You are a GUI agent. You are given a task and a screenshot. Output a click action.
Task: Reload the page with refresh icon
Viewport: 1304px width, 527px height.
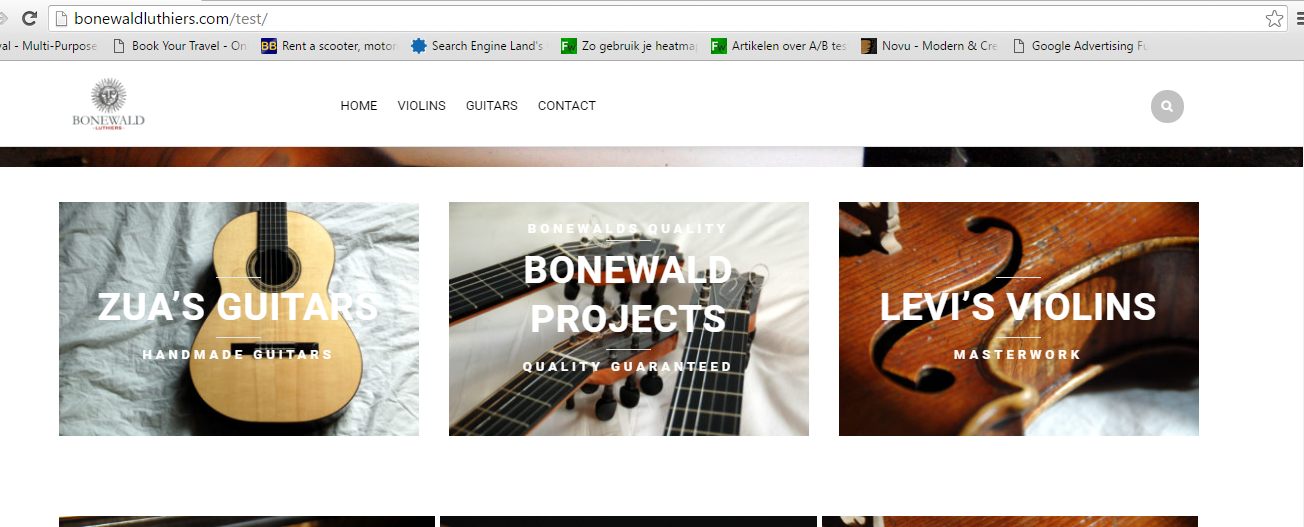click(x=30, y=18)
